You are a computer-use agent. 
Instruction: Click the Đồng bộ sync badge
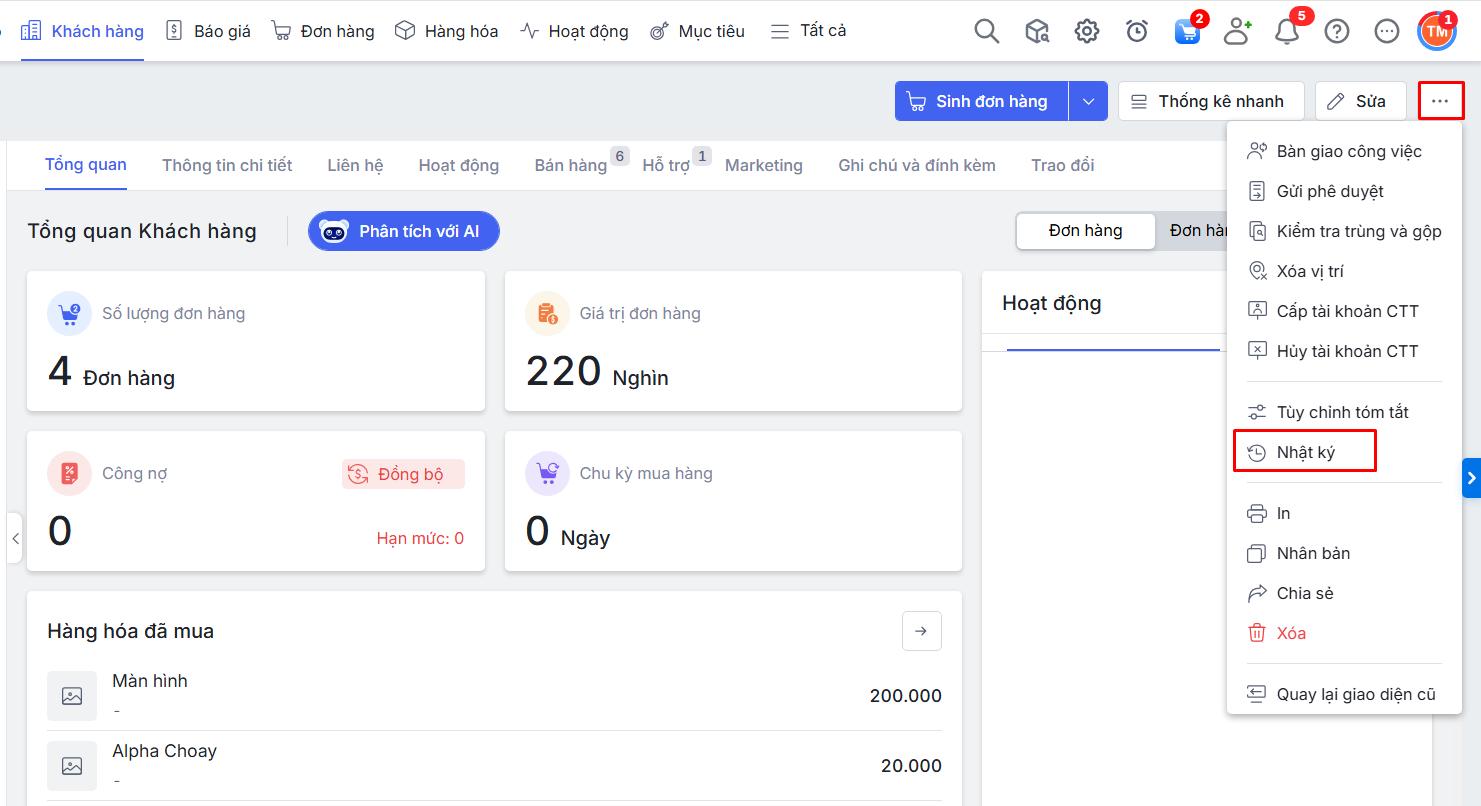(403, 474)
